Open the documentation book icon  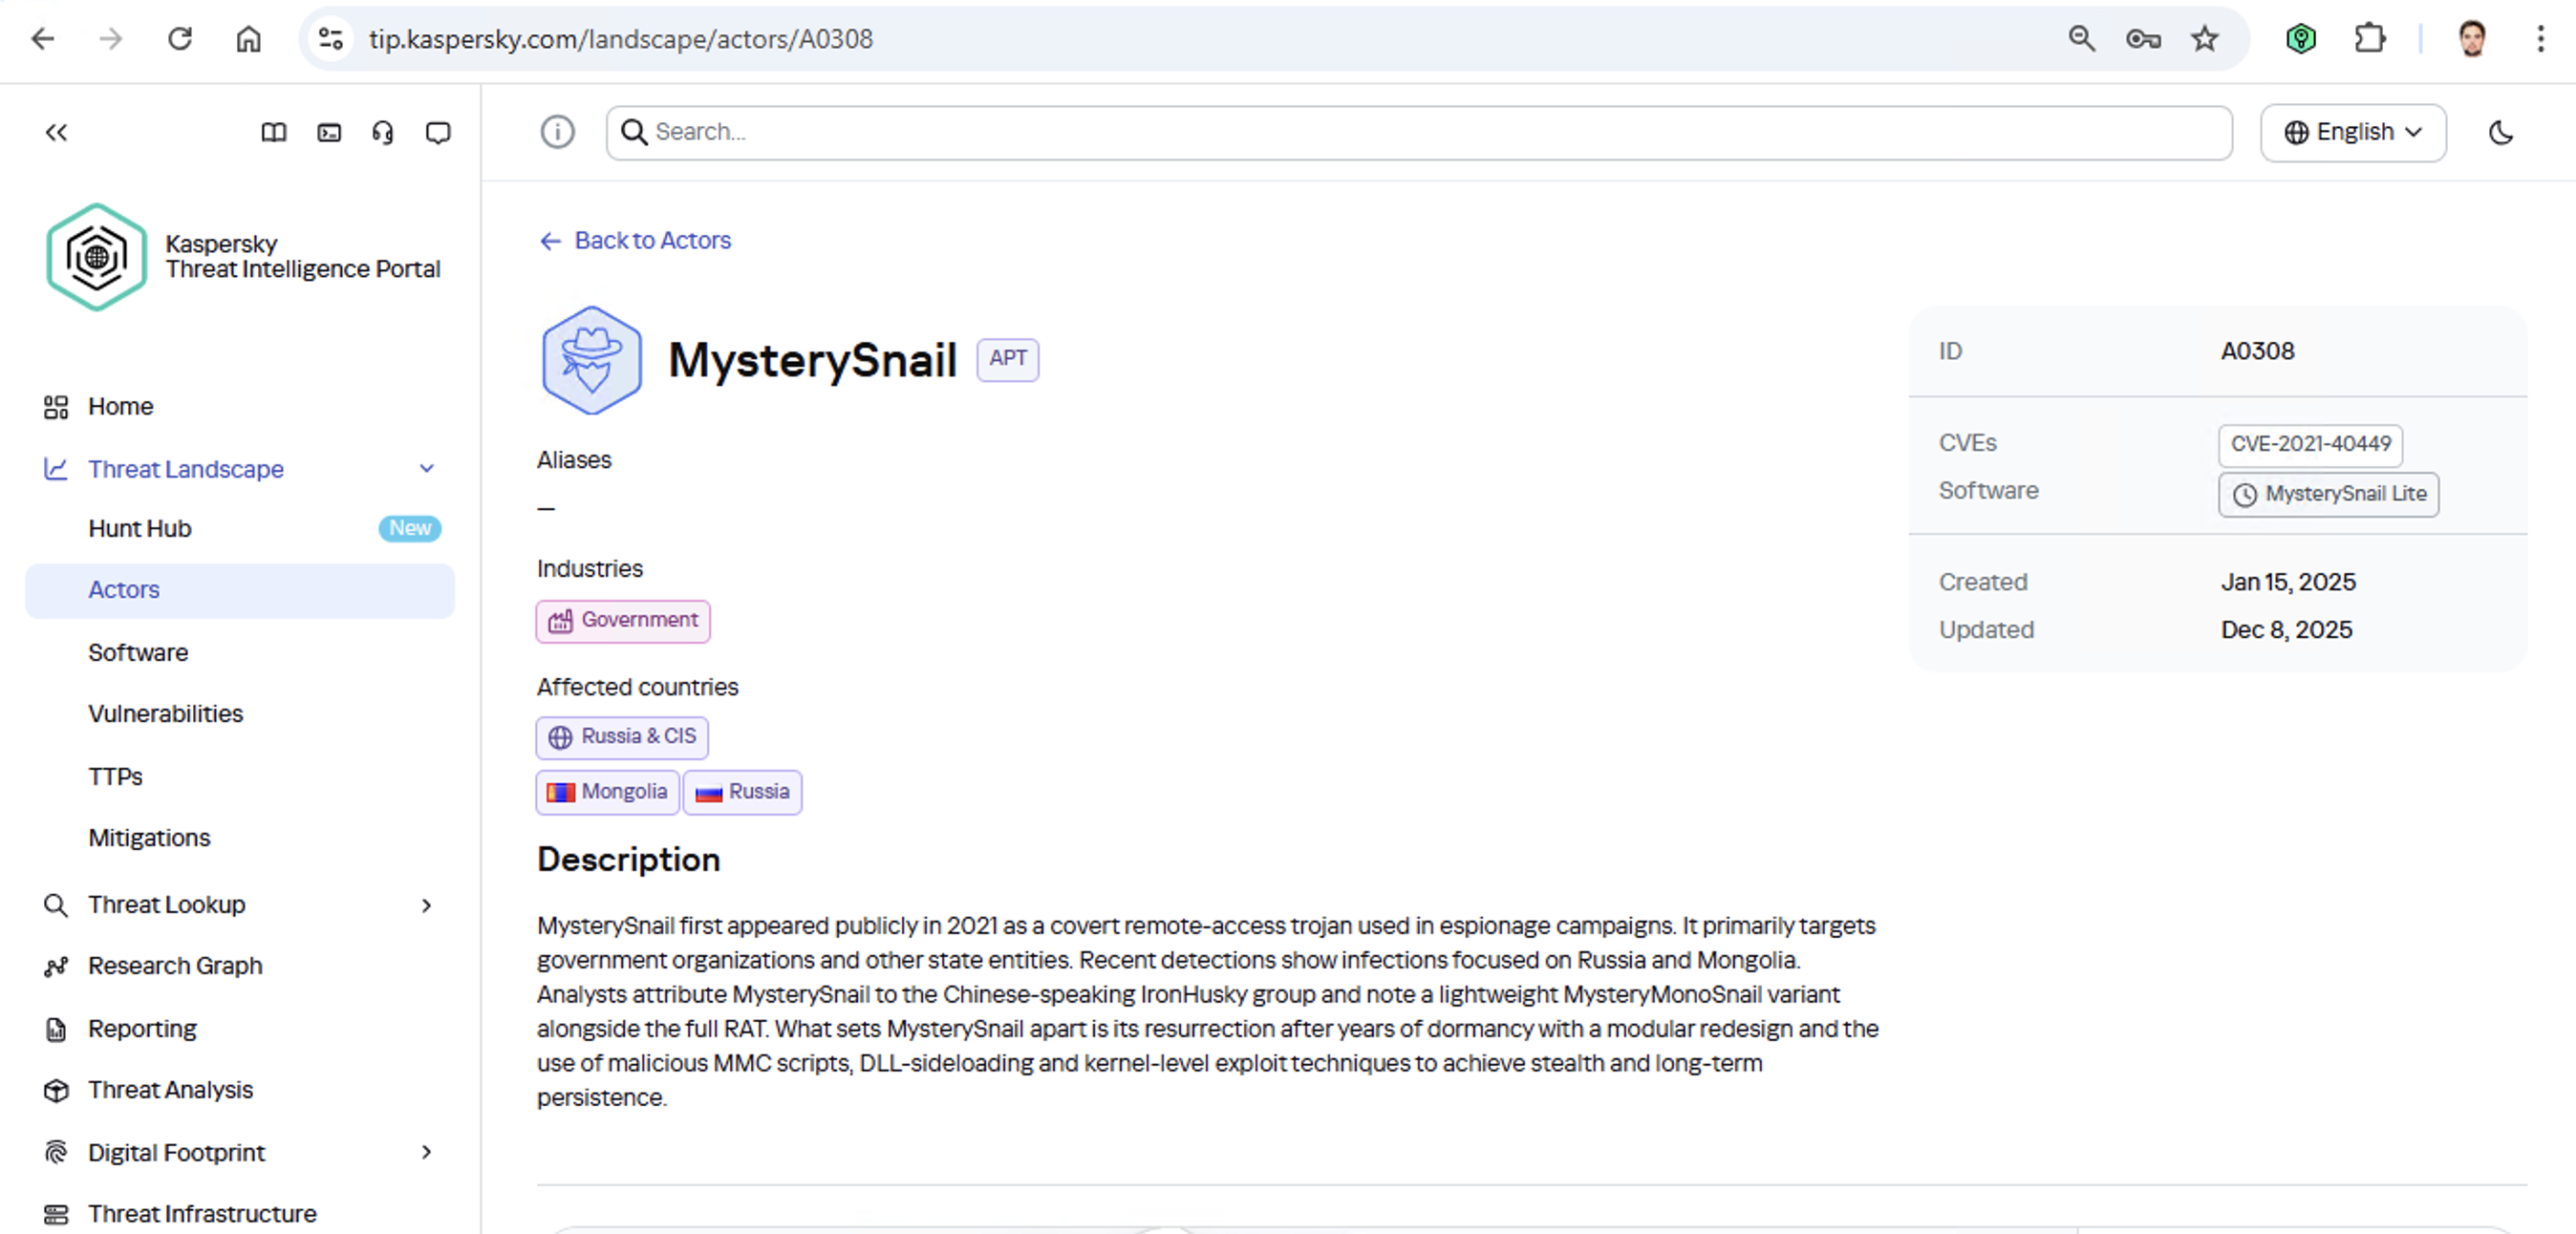273,132
